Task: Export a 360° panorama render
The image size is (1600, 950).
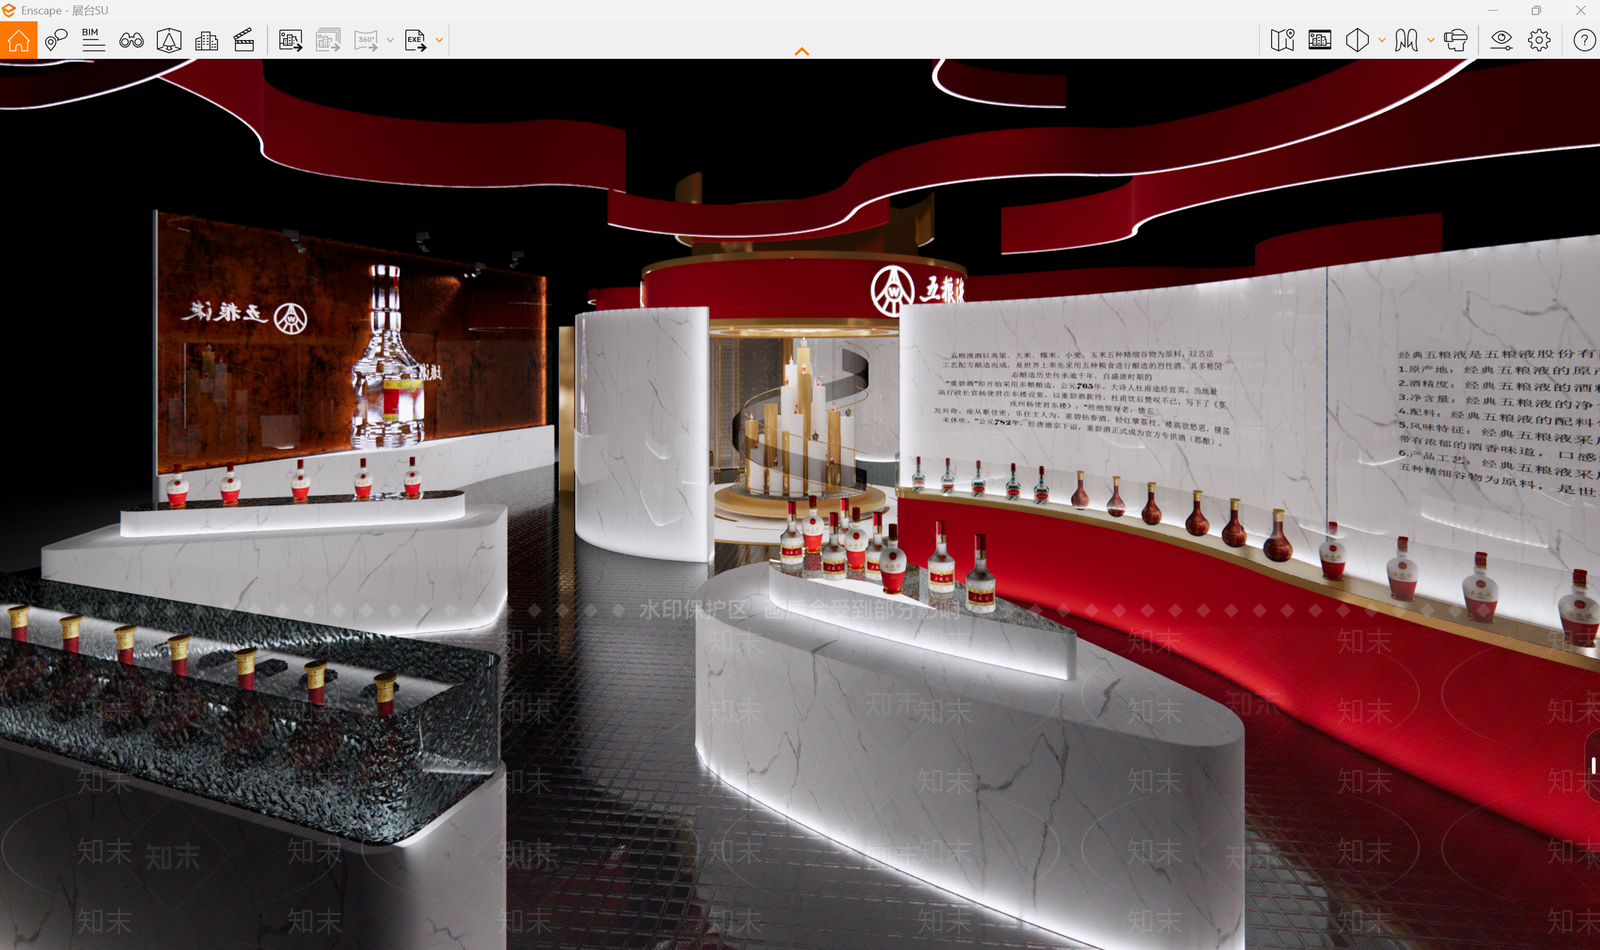Action: tap(366, 40)
